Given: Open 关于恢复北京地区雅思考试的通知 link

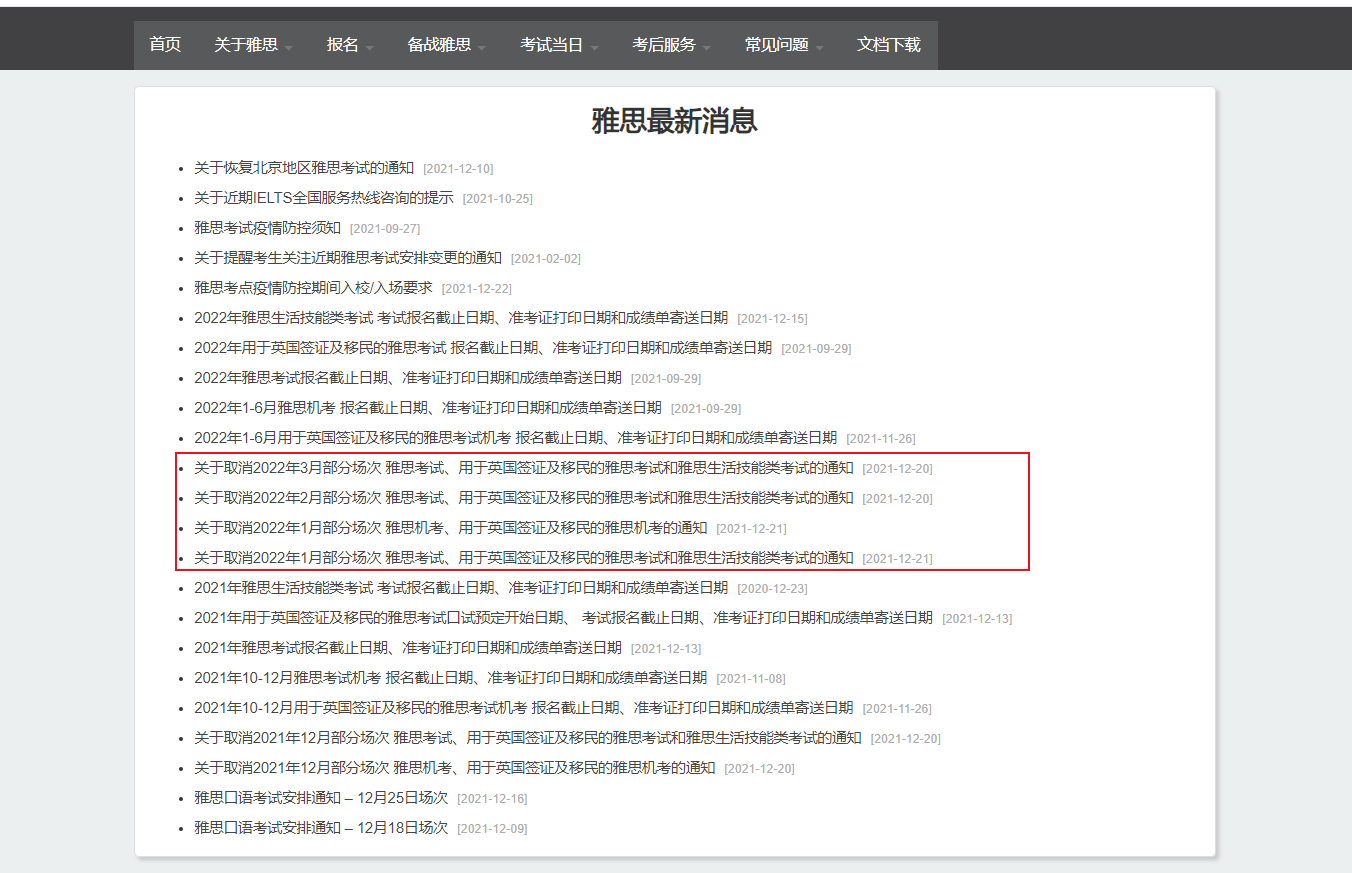Looking at the screenshot, I should pos(303,168).
